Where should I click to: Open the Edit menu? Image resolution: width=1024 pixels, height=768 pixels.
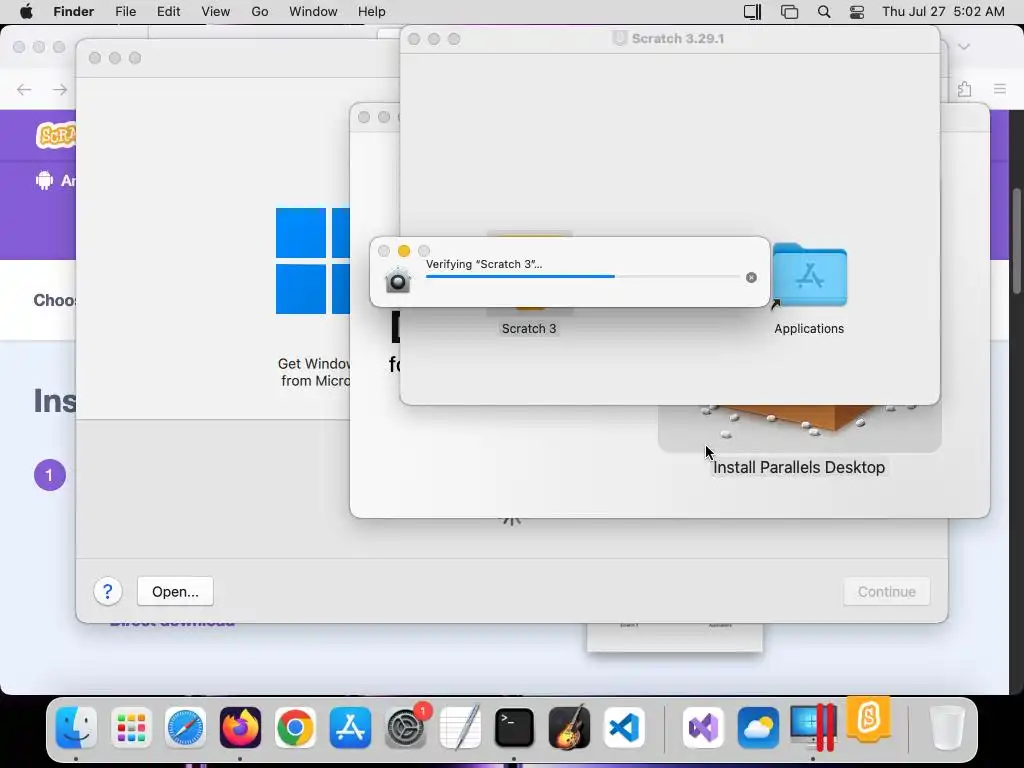tap(168, 12)
